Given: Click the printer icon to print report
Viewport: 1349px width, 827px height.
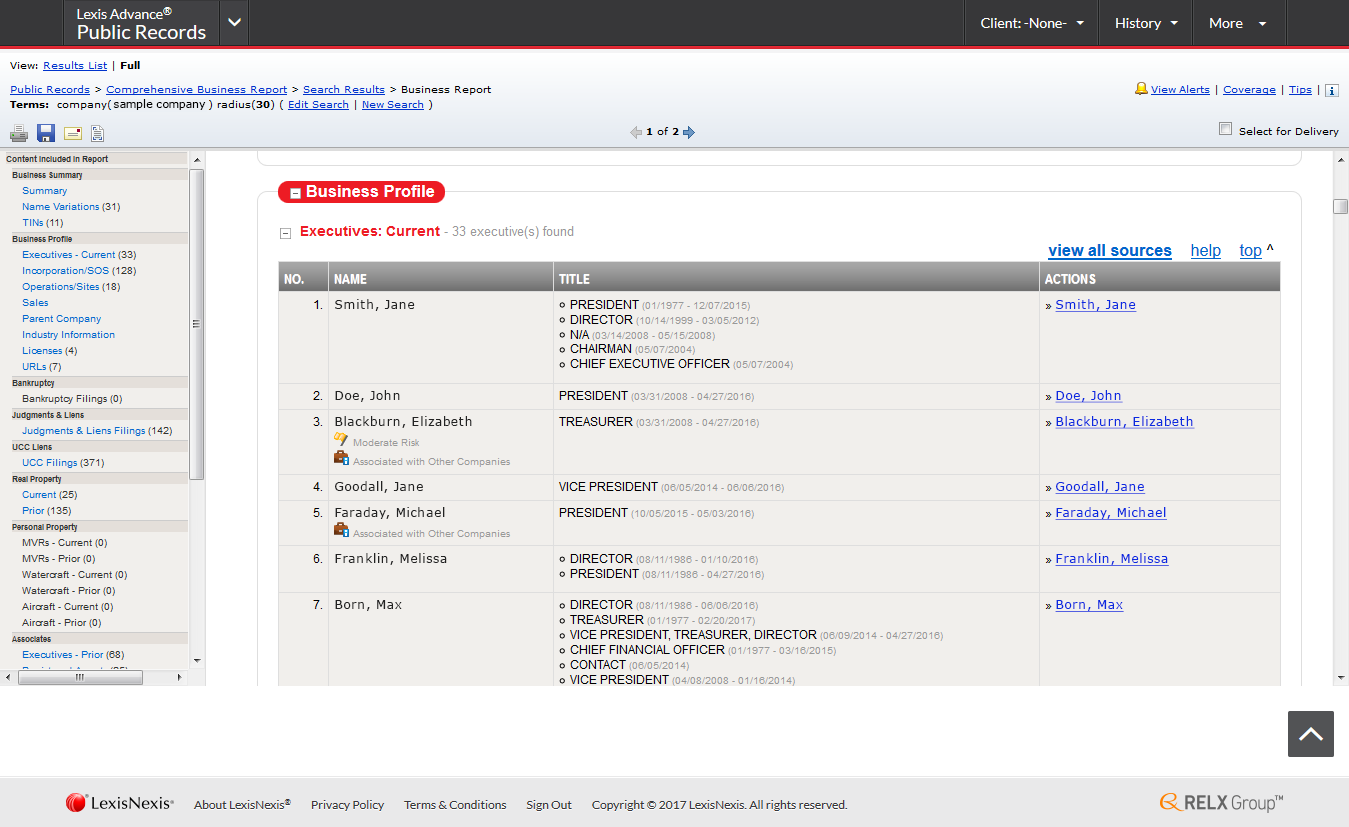Looking at the screenshot, I should coord(19,133).
